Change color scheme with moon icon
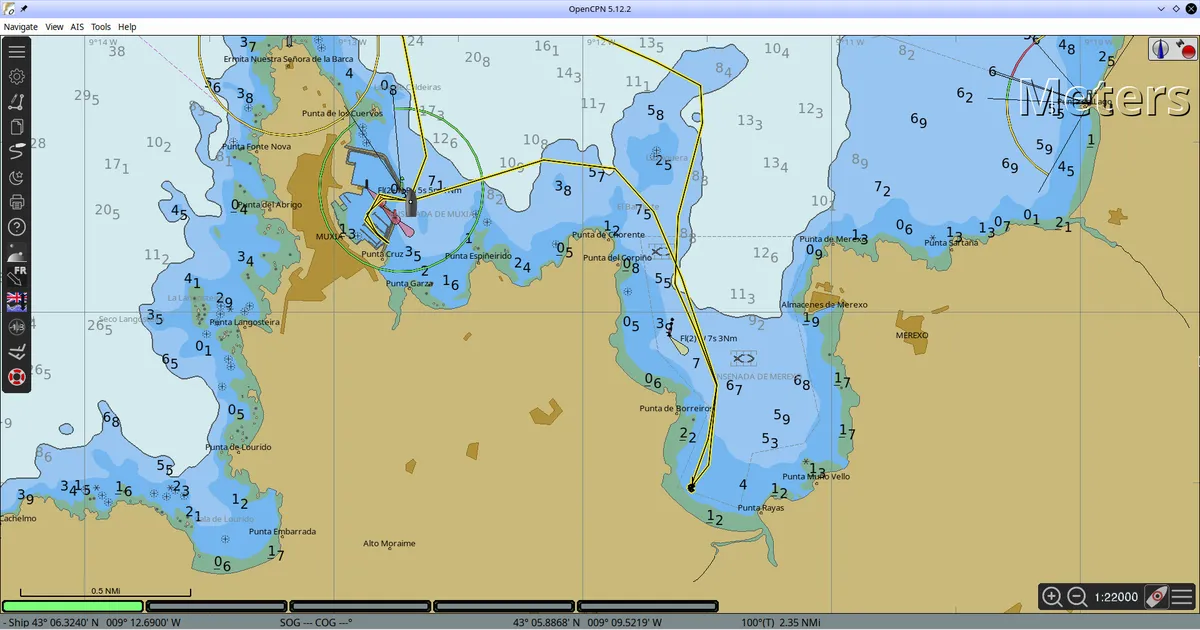 click(17, 177)
